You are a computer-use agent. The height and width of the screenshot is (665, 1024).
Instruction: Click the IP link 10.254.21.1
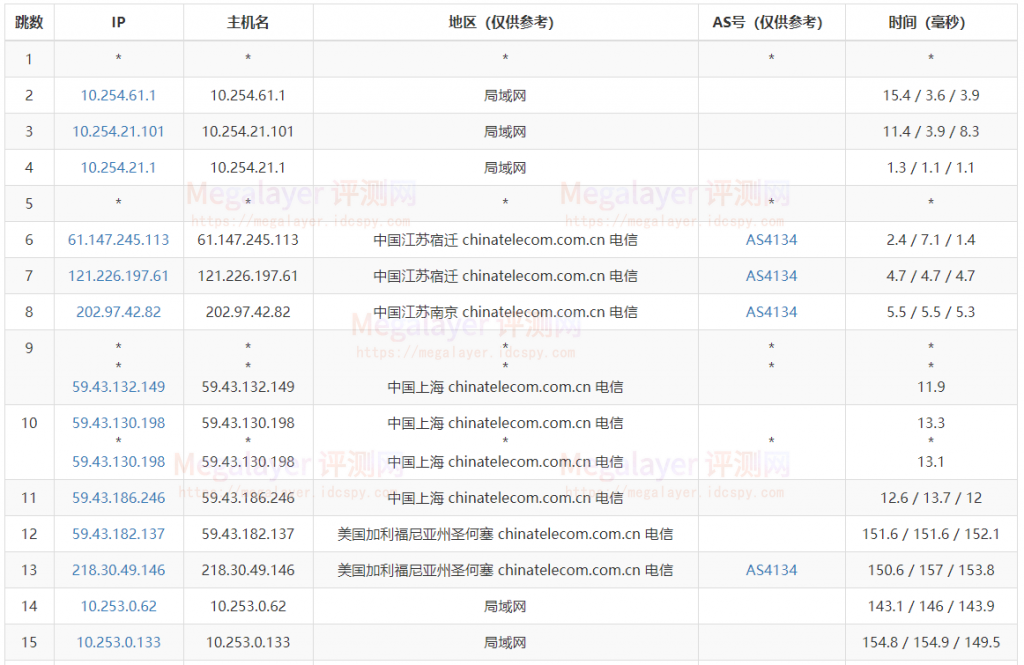pyautogui.click(x=118, y=167)
